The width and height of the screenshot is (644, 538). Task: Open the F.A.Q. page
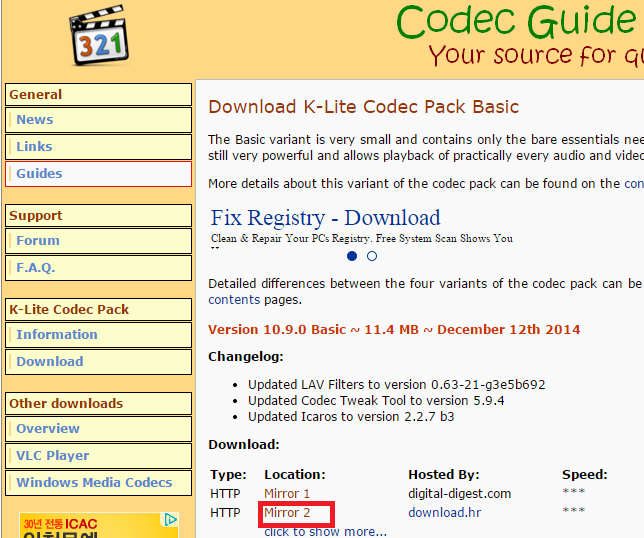point(99,268)
